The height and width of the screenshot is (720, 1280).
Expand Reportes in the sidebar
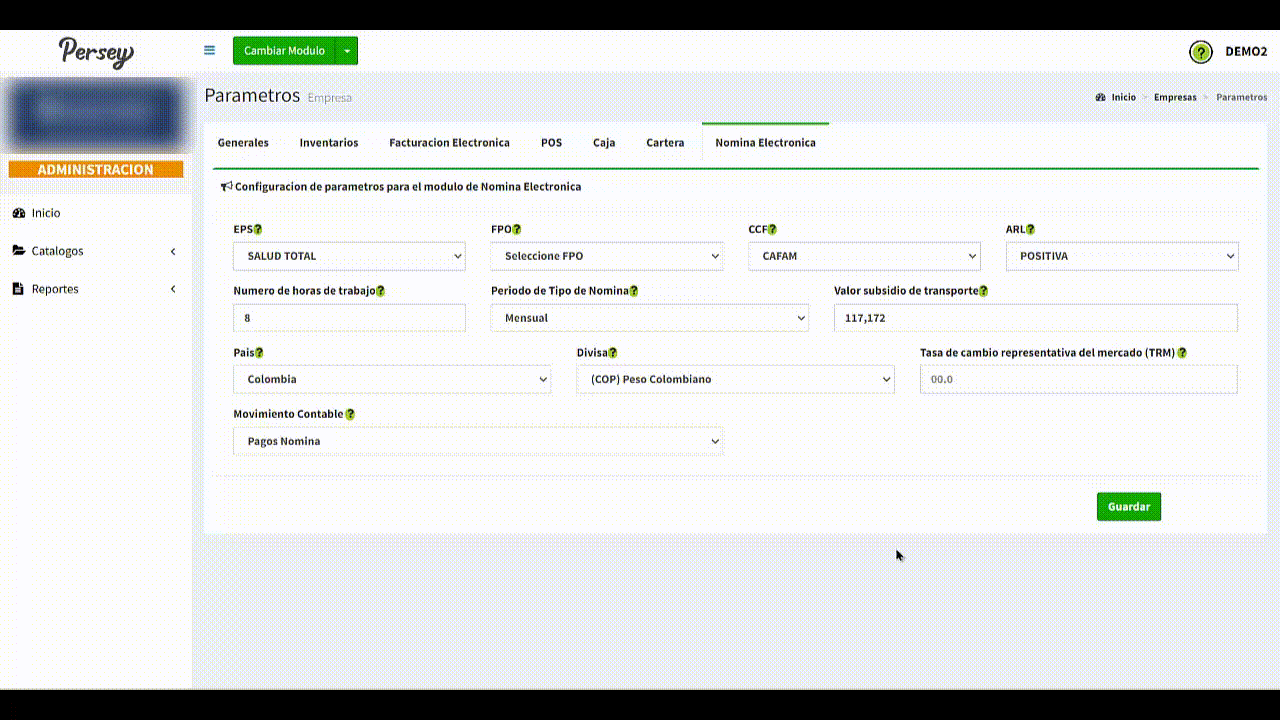(95, 289)
